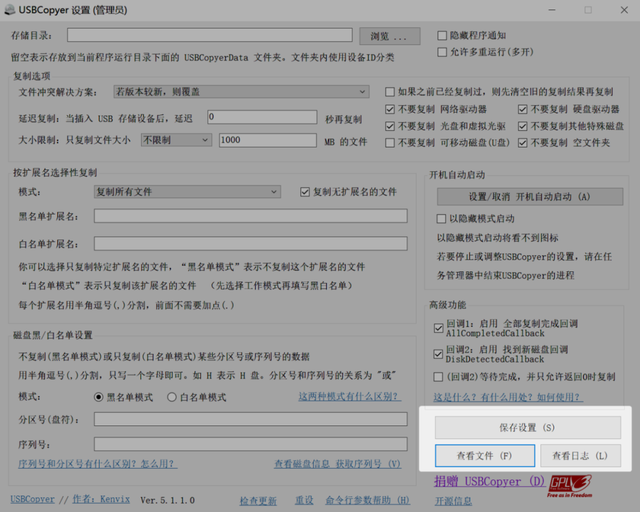Open 开源信息 link
The width and height of the screenshot is (640, 512).
tap(453, 501)
